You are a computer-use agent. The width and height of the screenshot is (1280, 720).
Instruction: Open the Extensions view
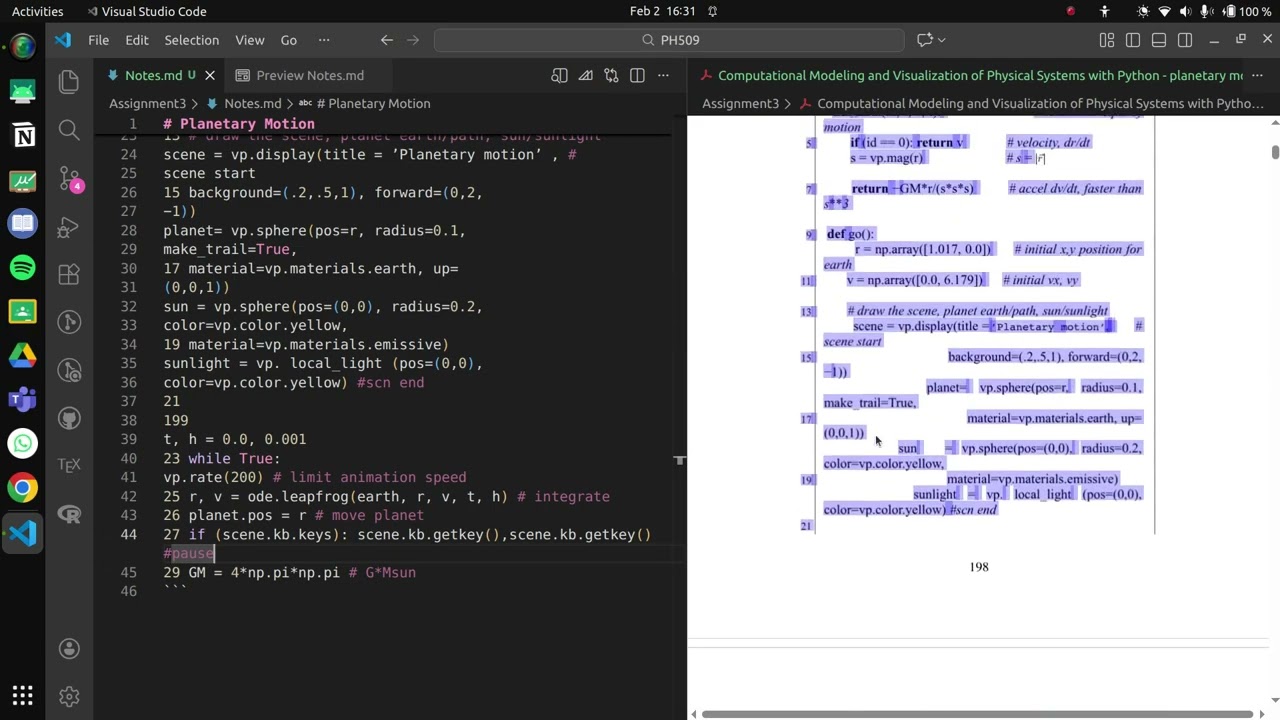[x=69, y=274]
